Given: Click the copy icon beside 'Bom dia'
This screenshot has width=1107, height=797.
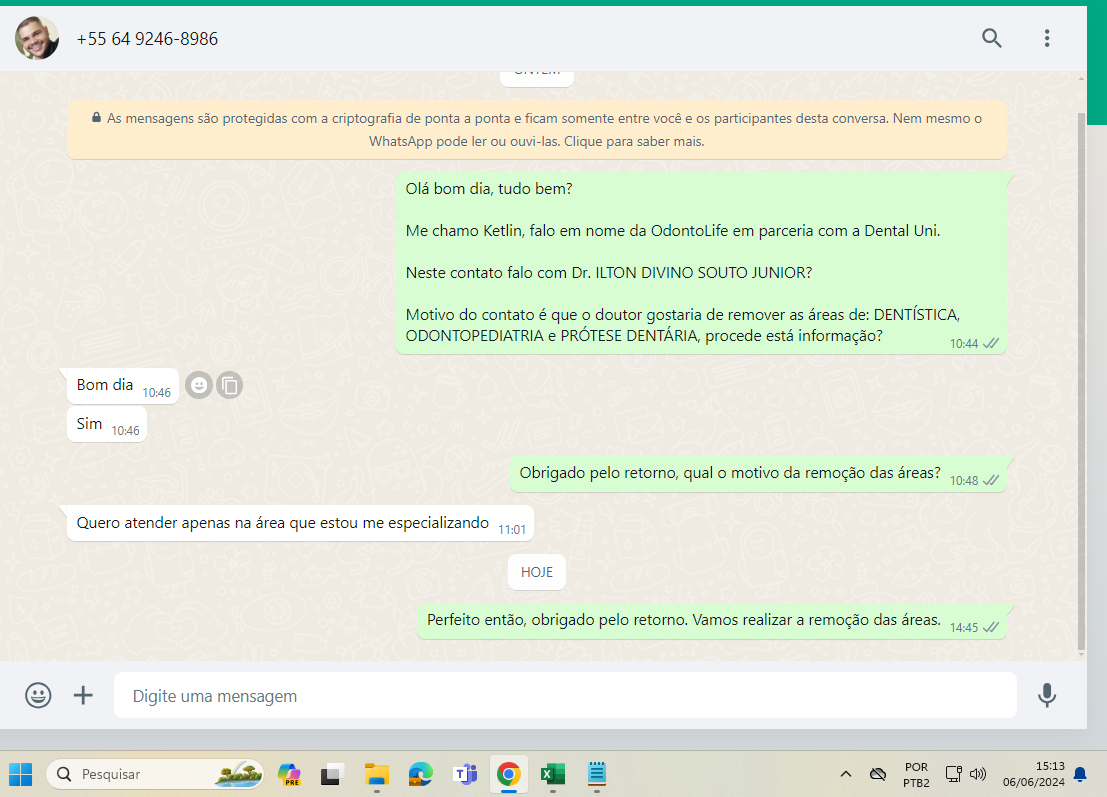Looking at the screenshot, I should (230, 385).
